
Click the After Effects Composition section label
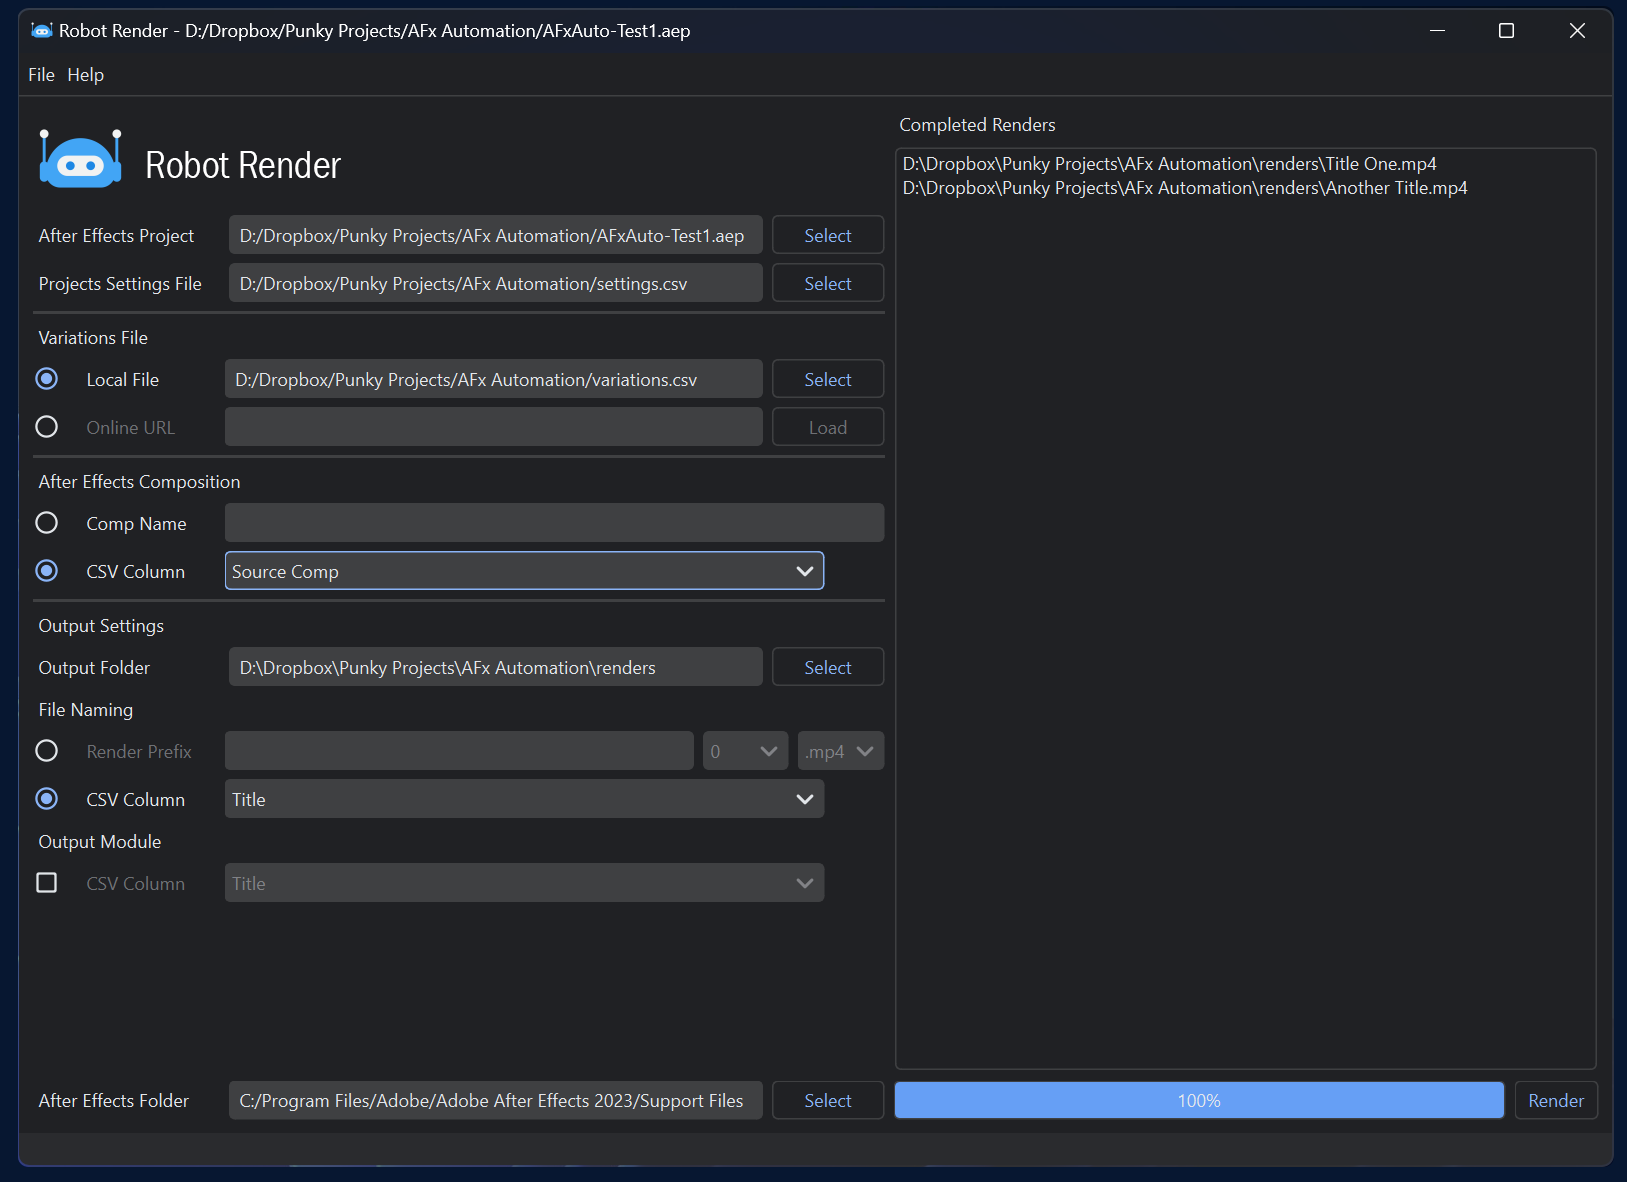click(139, 482)
